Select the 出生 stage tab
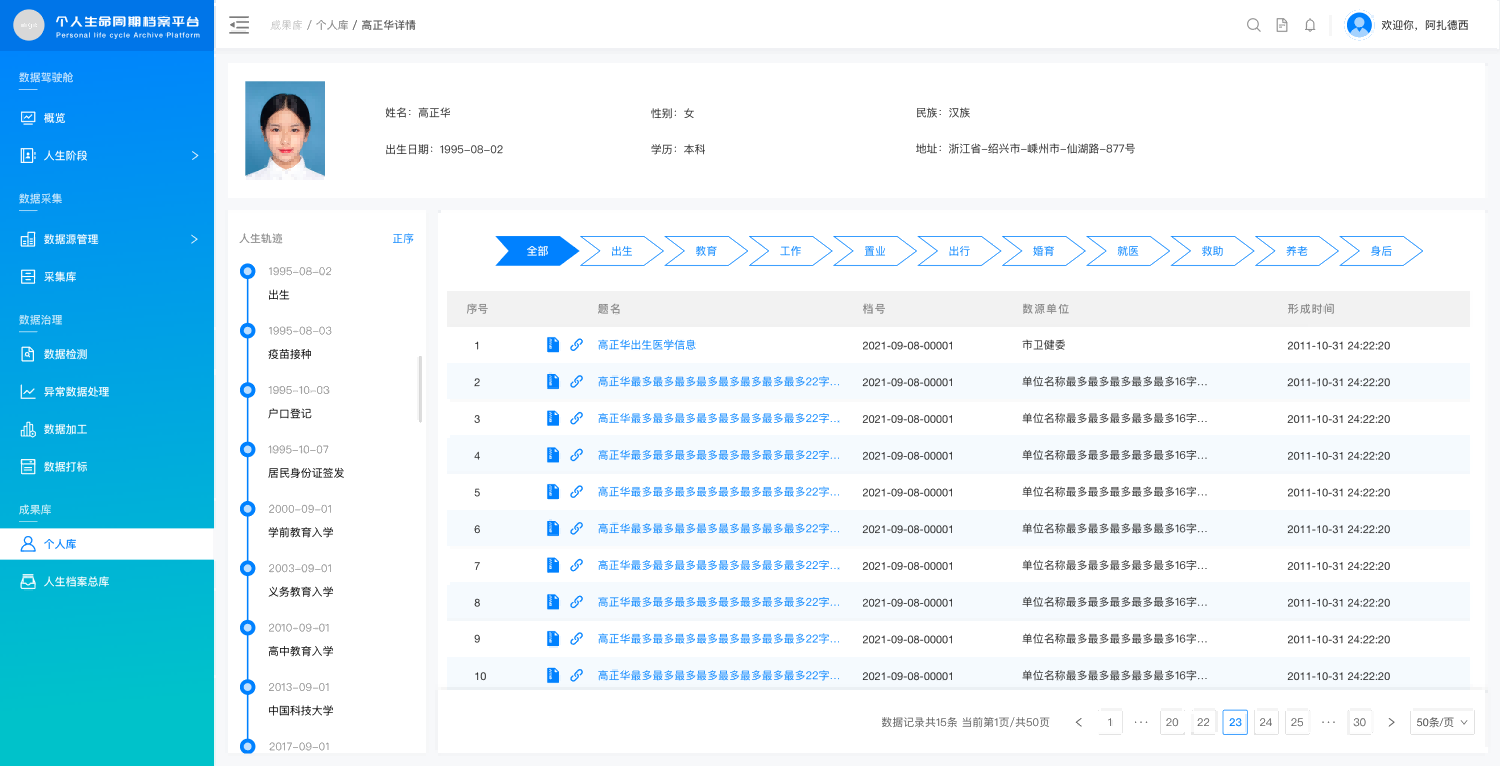This screenshot has height=766, width=1500. coord(621,251)
